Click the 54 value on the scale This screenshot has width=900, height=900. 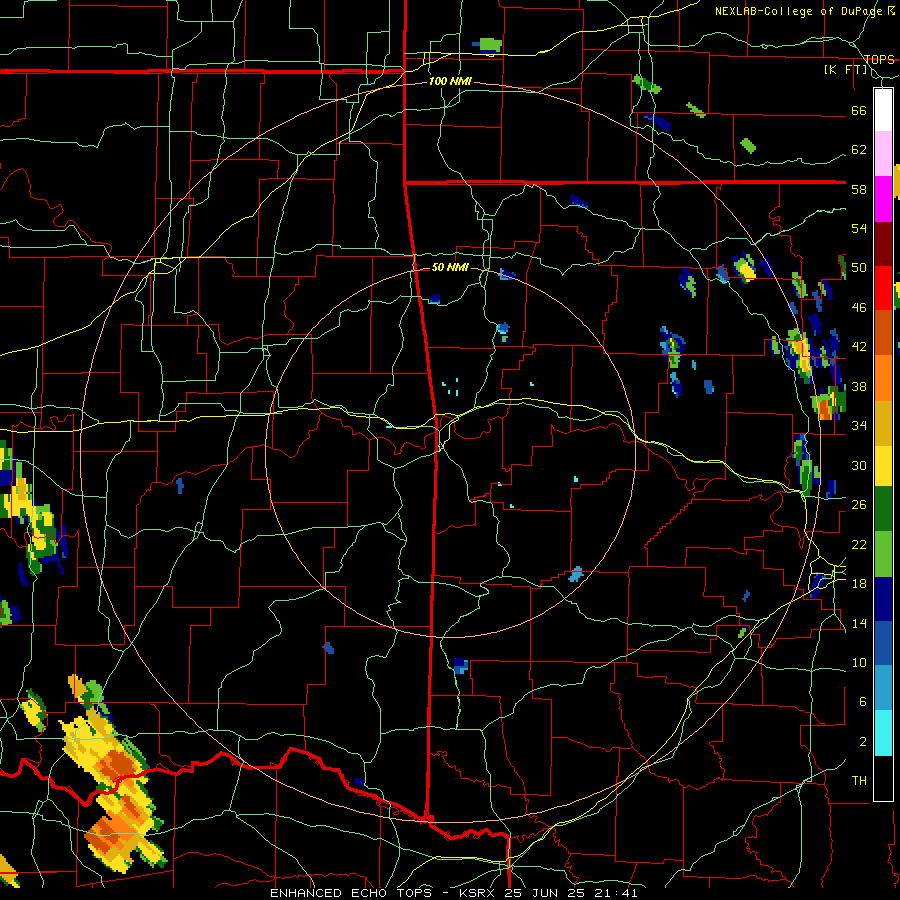point(859,228)
